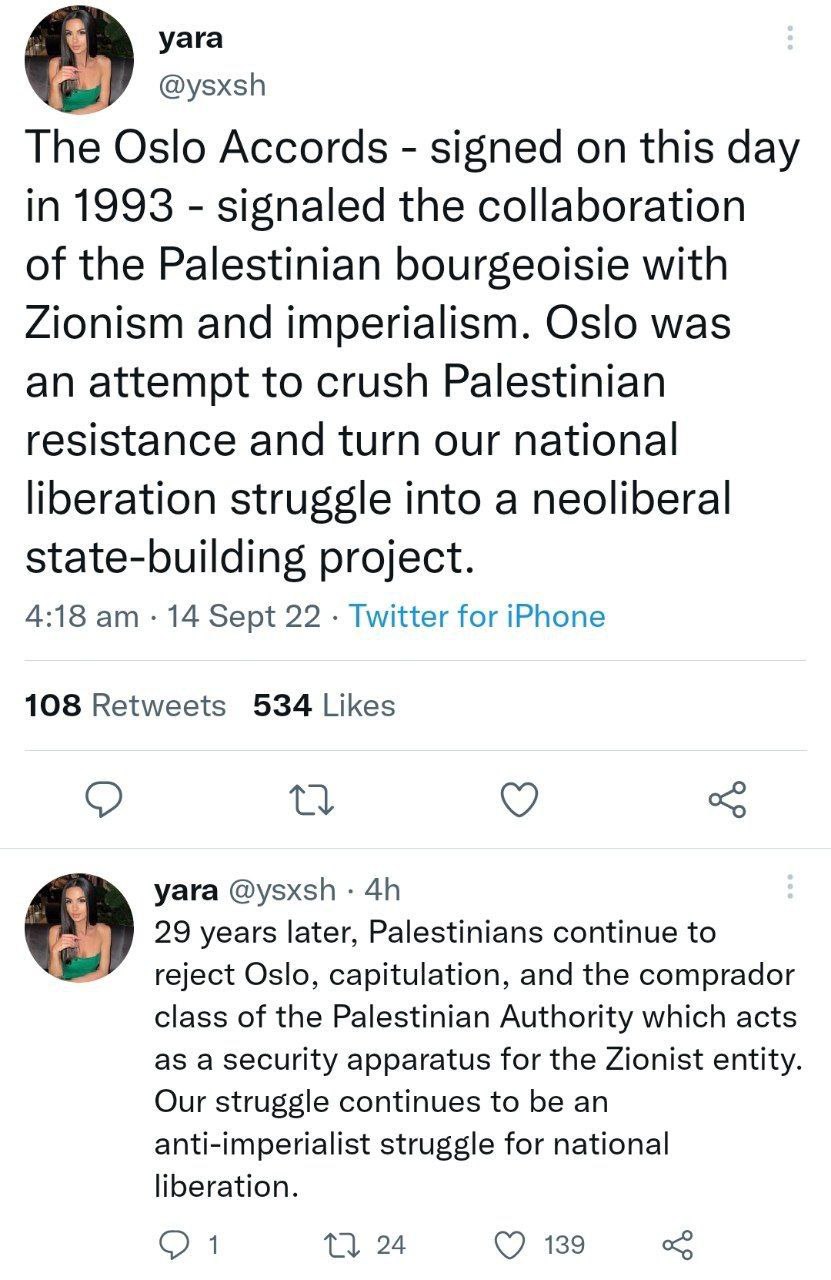The width and height of the screenshot is (831, 1280).
Task: View the list of 108 Retweets
Action: [125, 706]
